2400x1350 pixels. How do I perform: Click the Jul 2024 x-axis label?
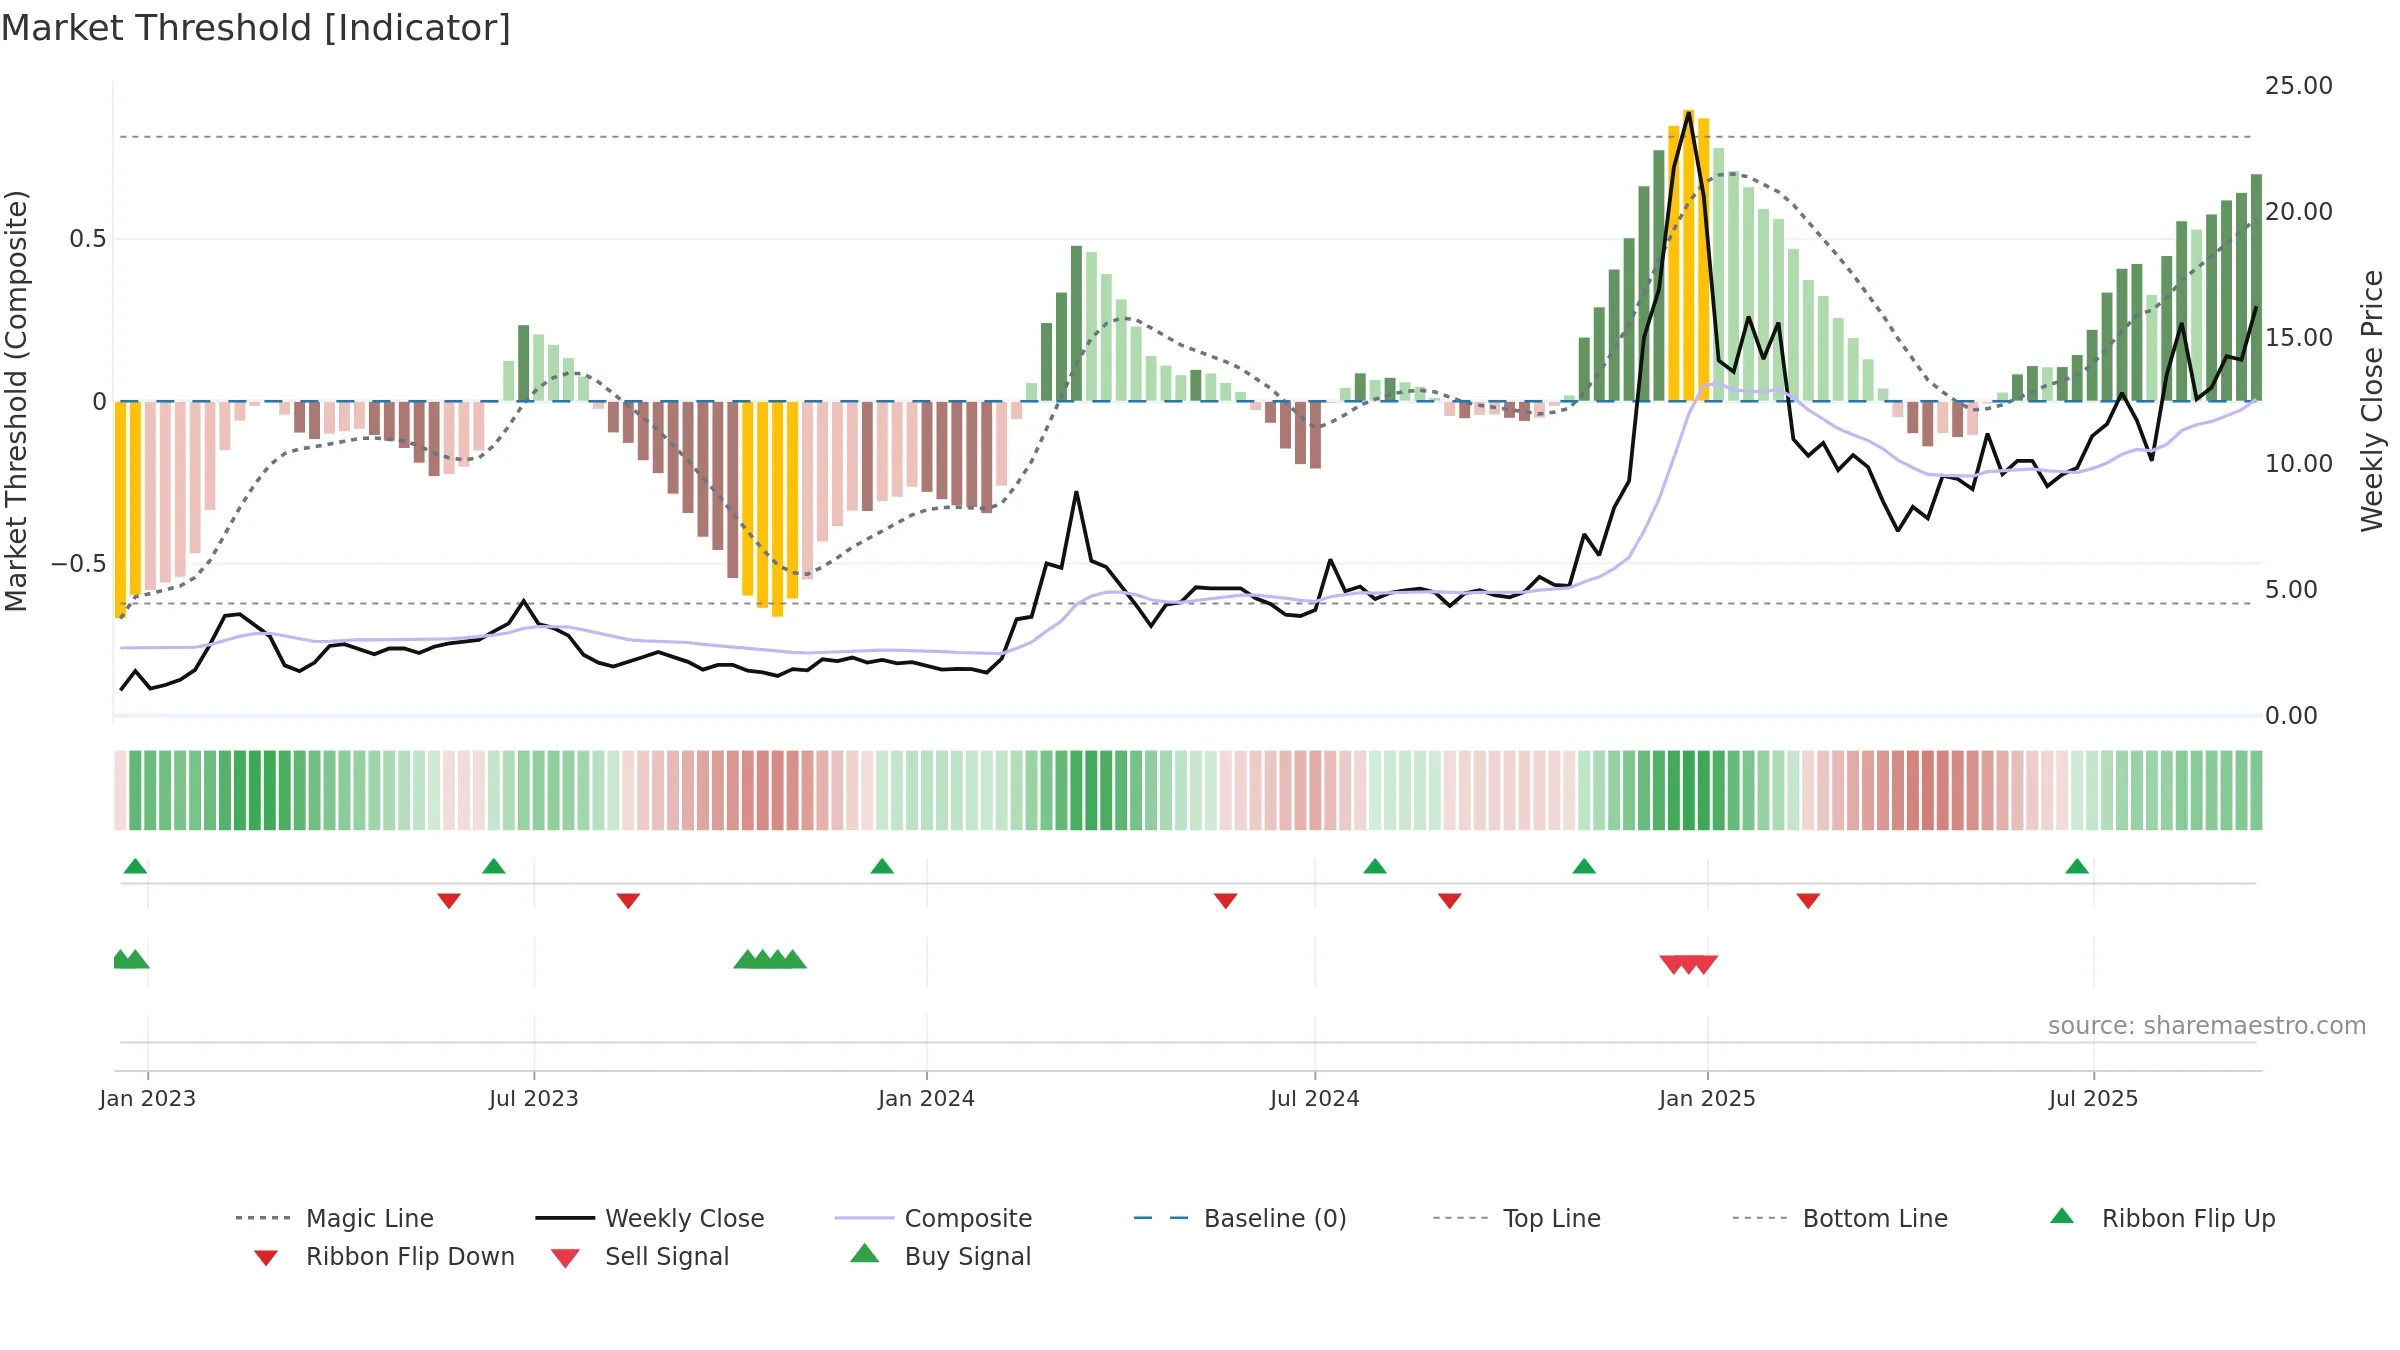pos(1315,1098)
